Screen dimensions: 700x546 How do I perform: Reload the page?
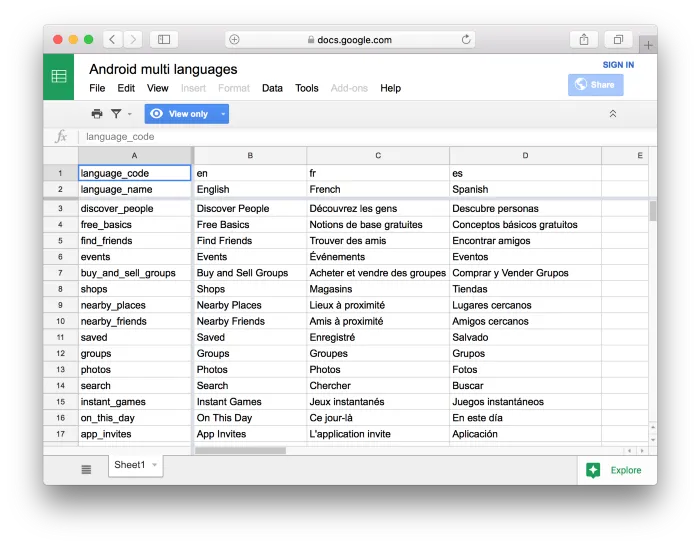click(x=466, y=39)
